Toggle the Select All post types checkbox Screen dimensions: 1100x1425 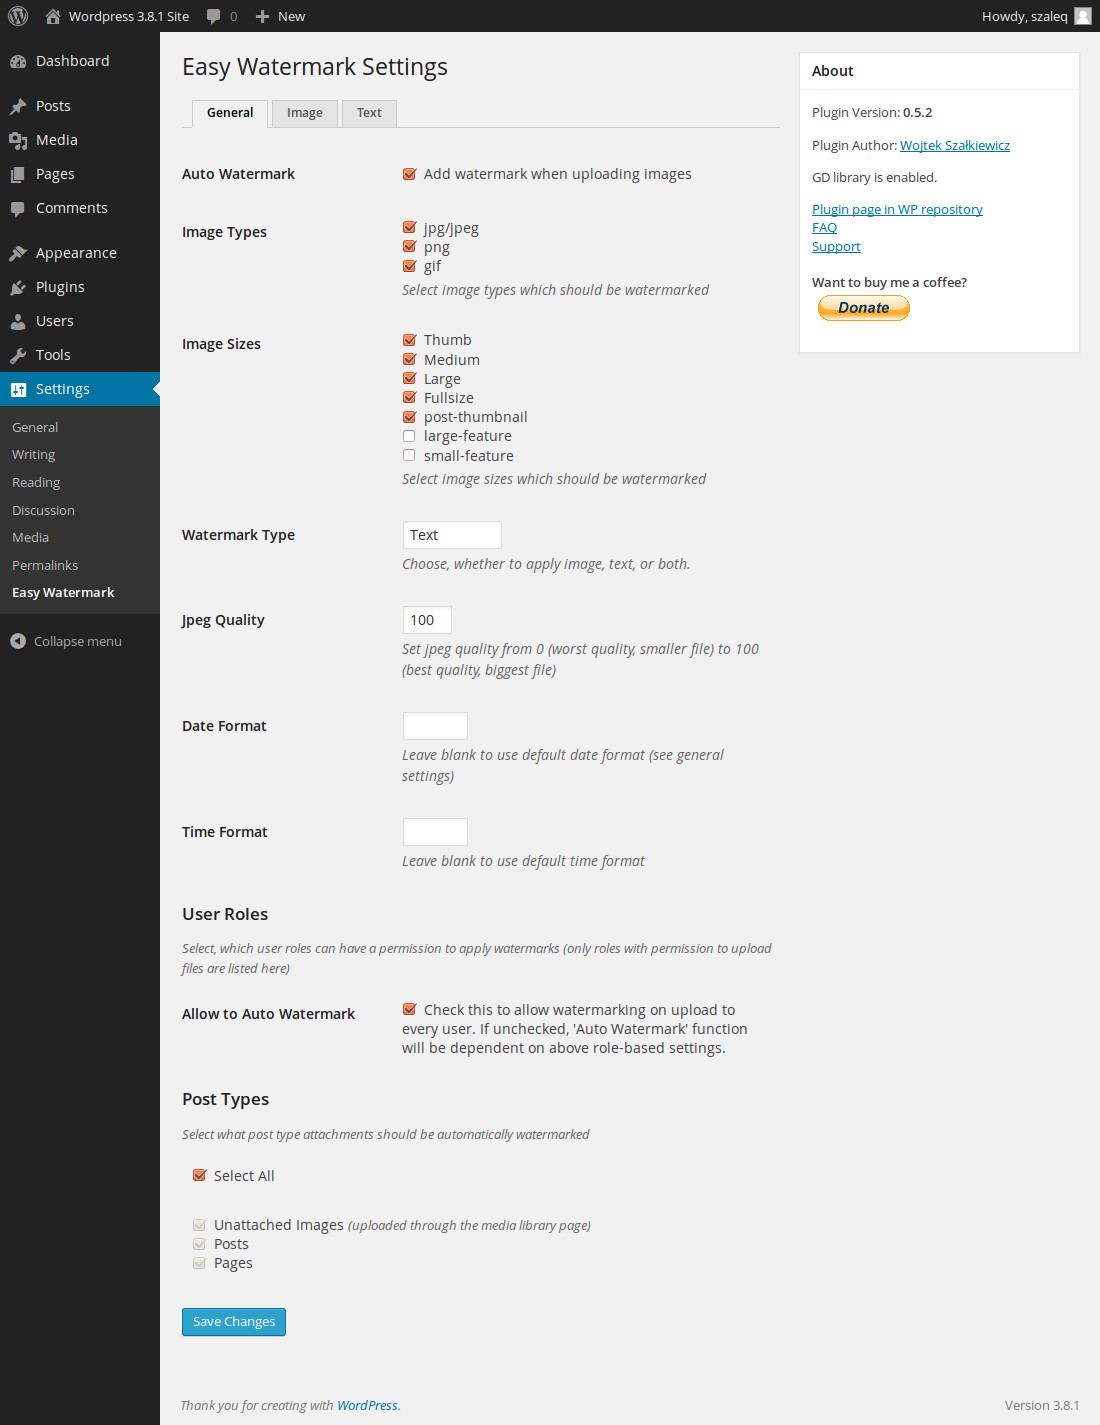[x=199, y=1175]
